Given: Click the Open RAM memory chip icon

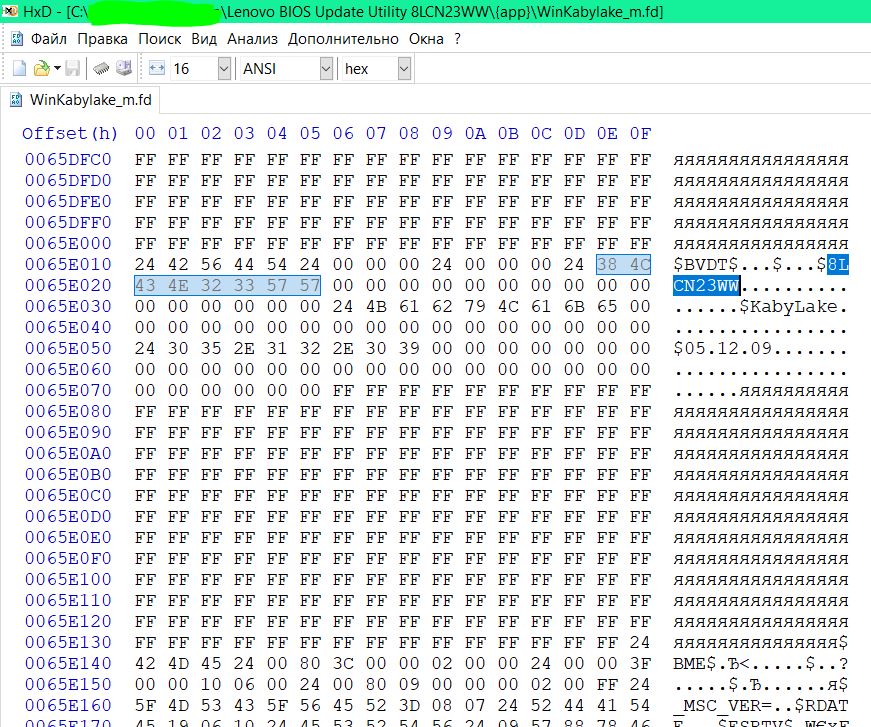Looking at the screenshot, I should tap(101, 69).
